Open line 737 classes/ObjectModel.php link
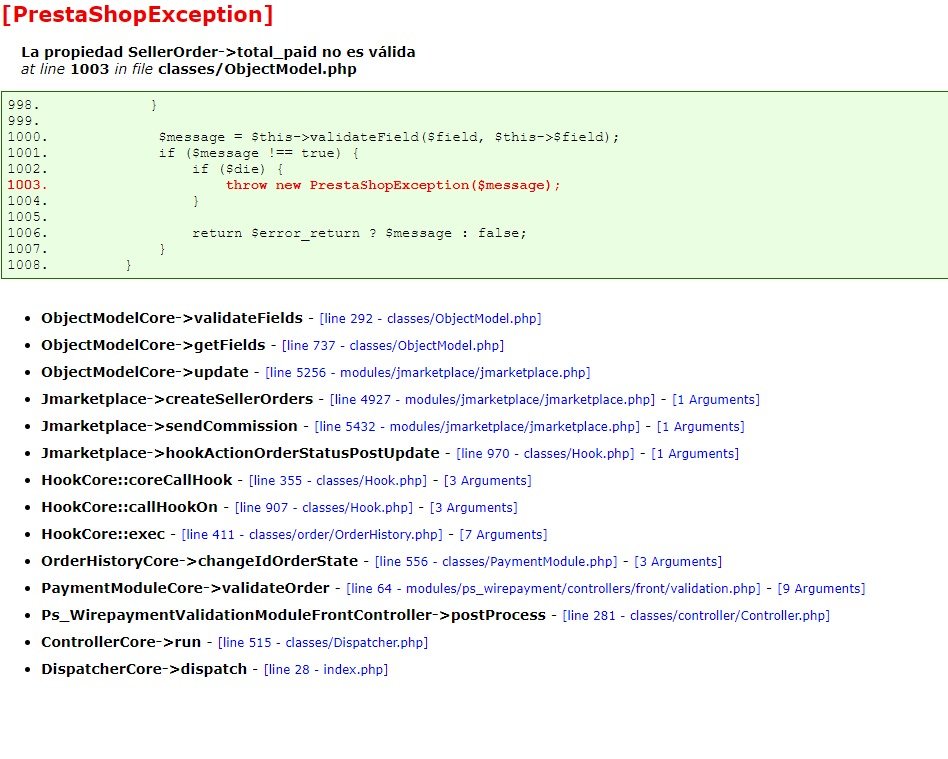The height and width of the screenshot is (759, 948). [x=392, y=345]
